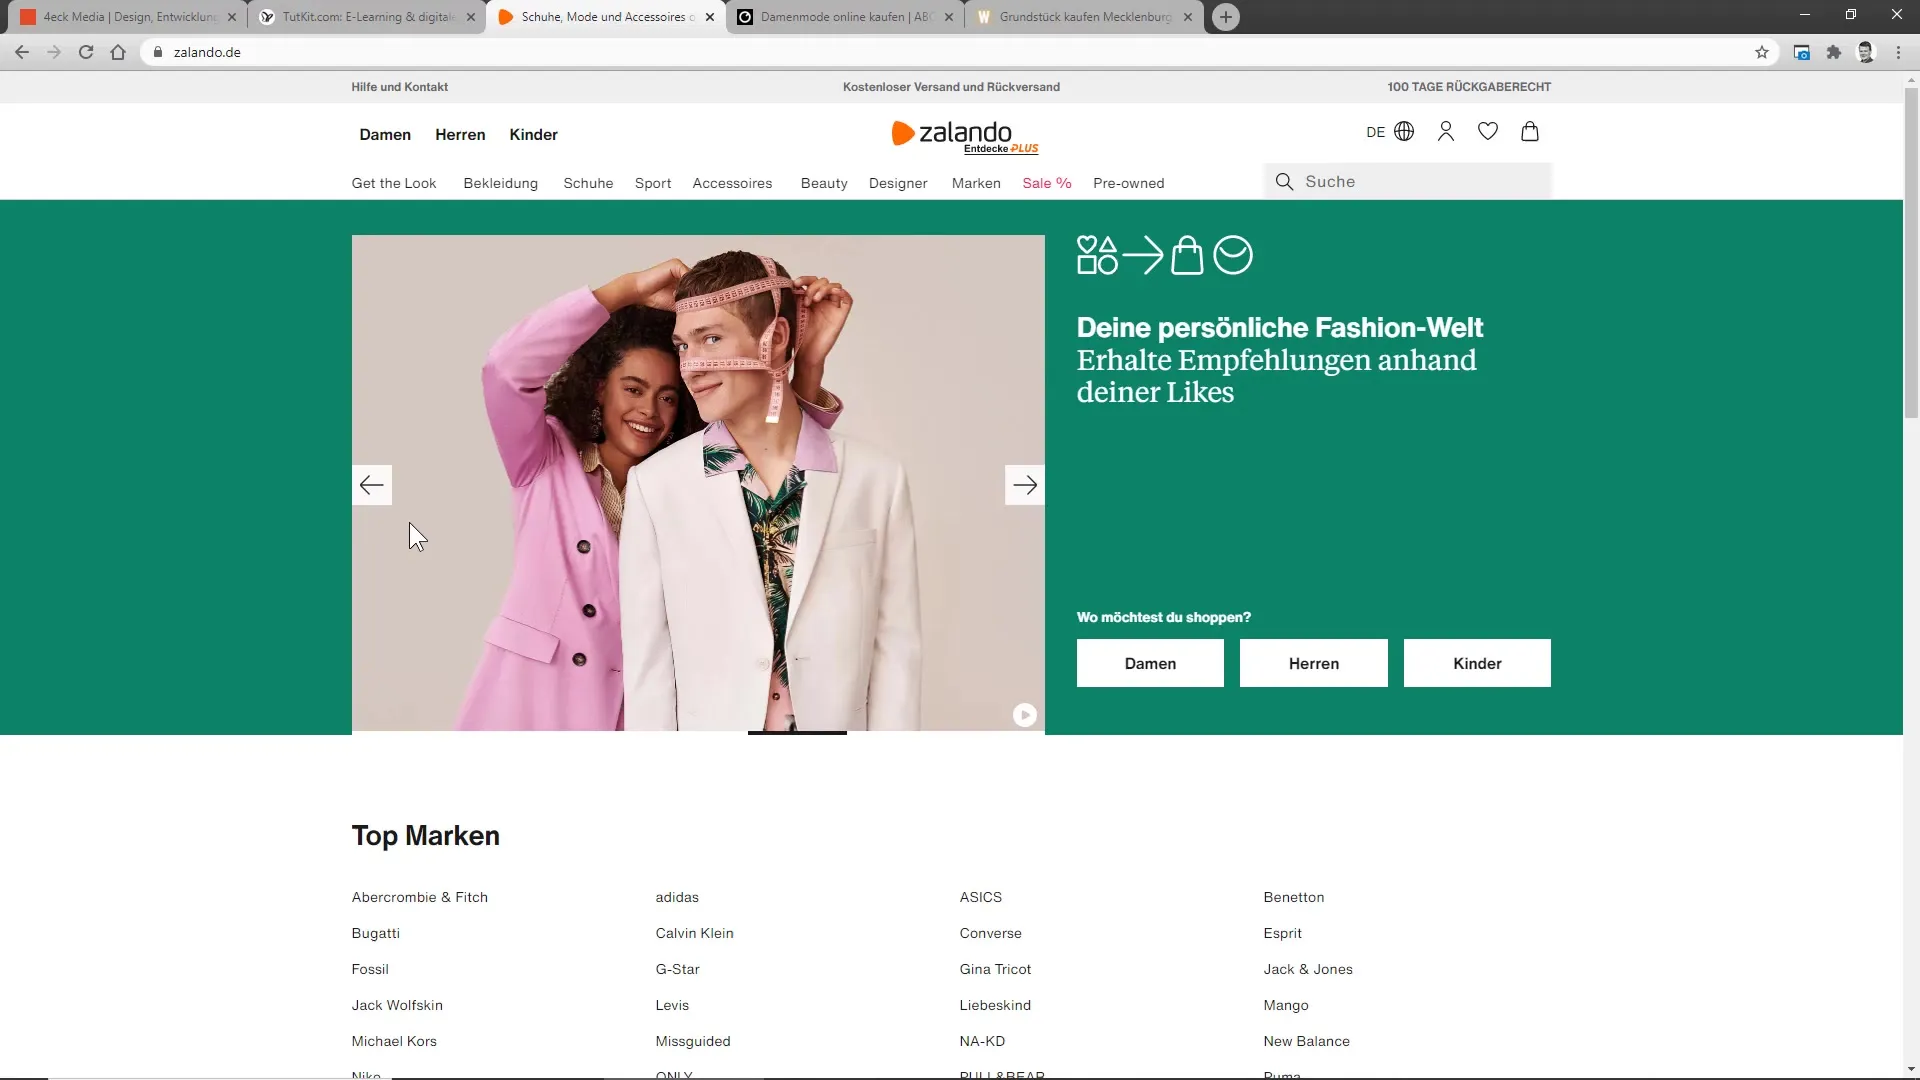Open the Chrome profile avatar
The height and width of the screenshot is (1080, 1920).
(1866, 52)
